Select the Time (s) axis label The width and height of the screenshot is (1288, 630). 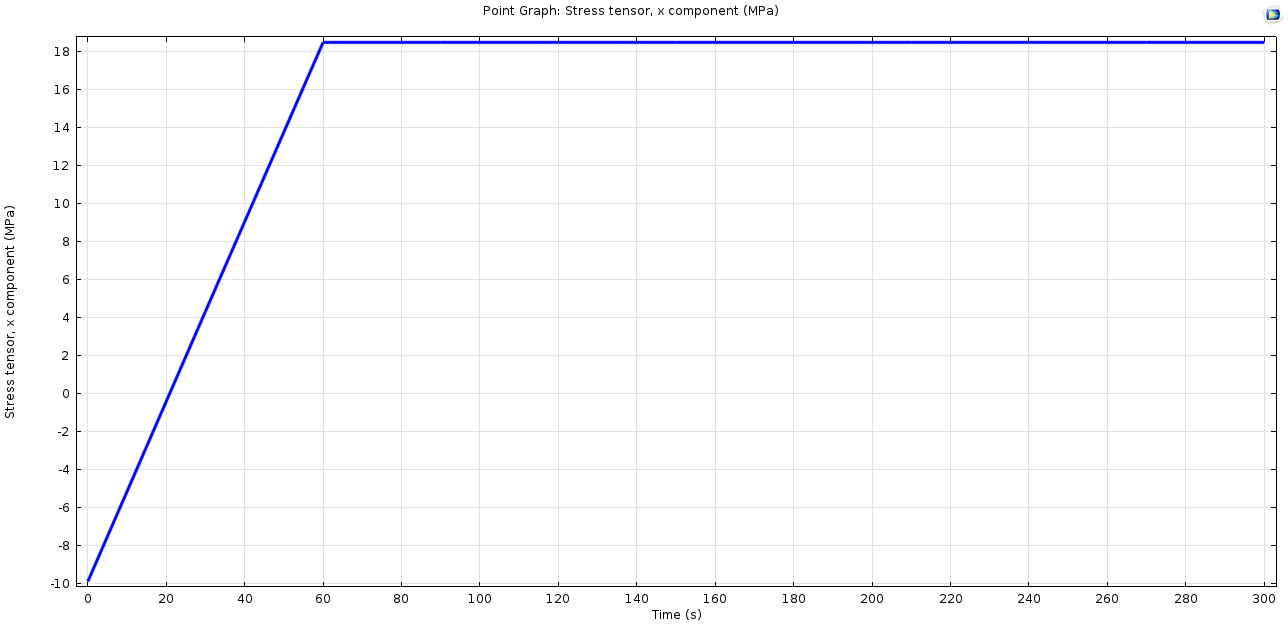tap(676, 615)
